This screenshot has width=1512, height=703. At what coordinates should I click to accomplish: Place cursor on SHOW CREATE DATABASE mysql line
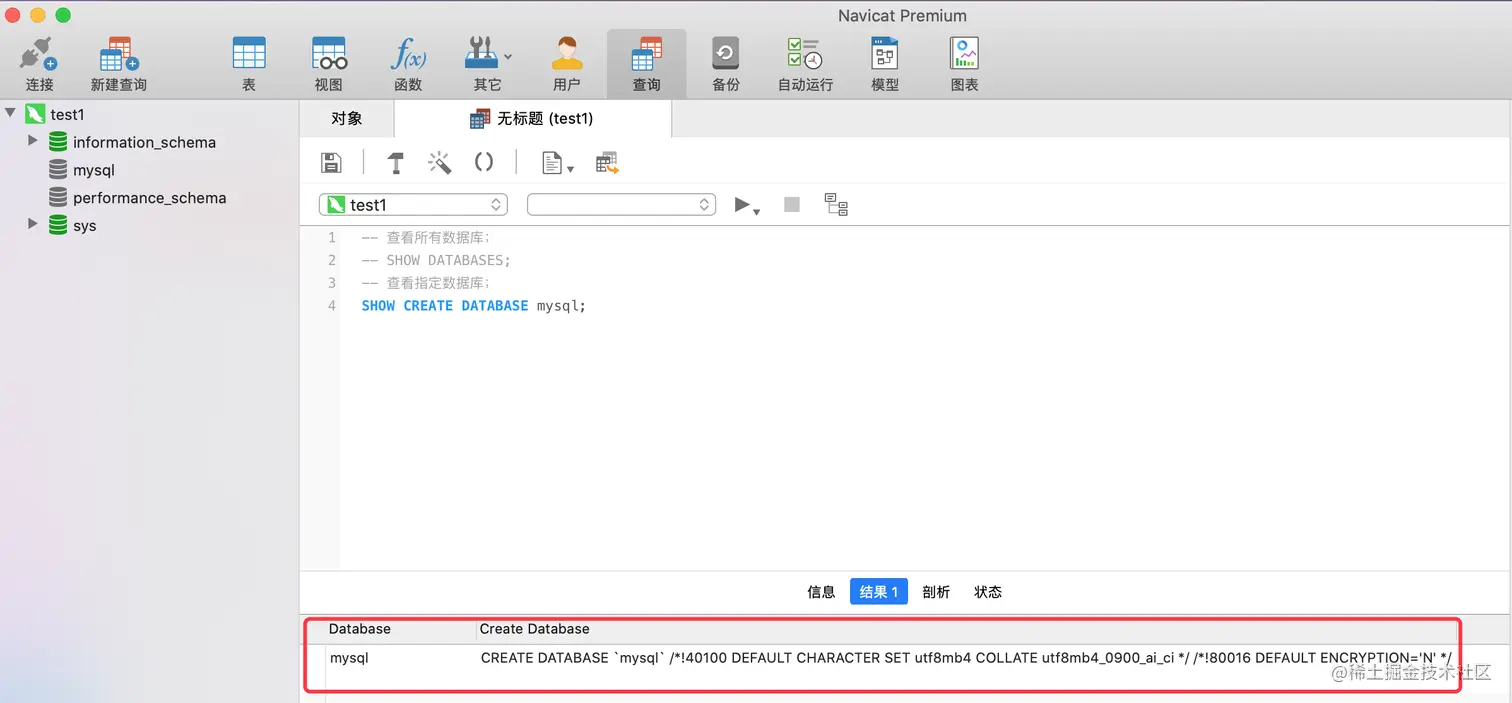click(473, 306)
